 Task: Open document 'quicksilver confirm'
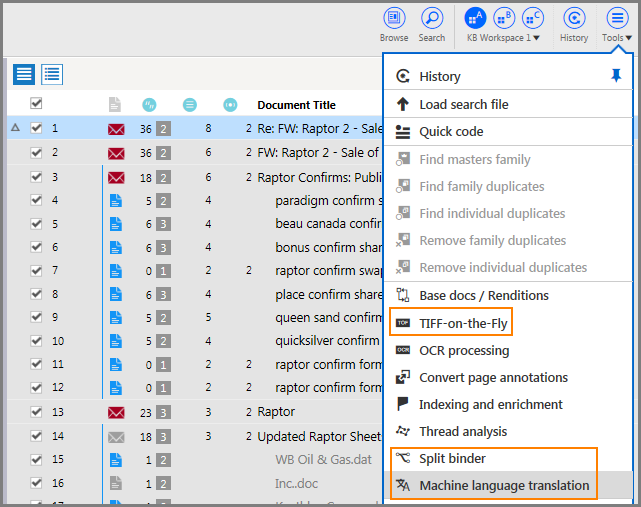point(327,341)
